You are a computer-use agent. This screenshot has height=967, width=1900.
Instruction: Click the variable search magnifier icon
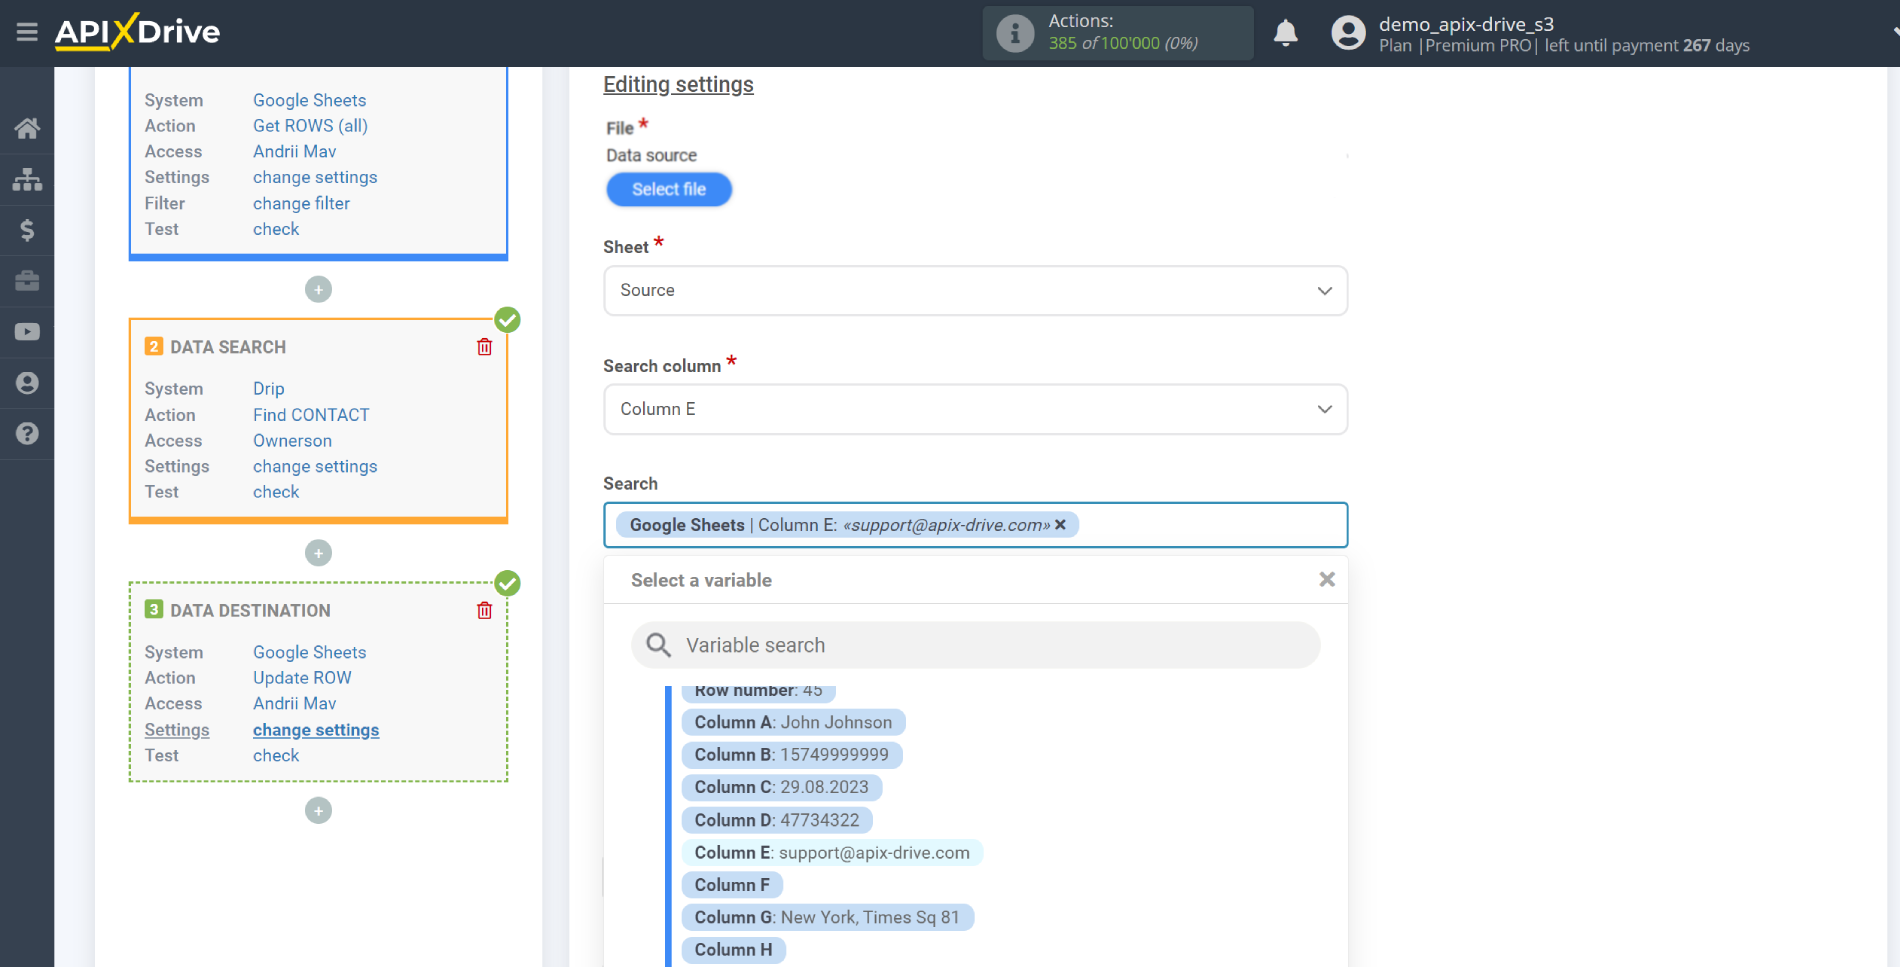click(658, 645)
